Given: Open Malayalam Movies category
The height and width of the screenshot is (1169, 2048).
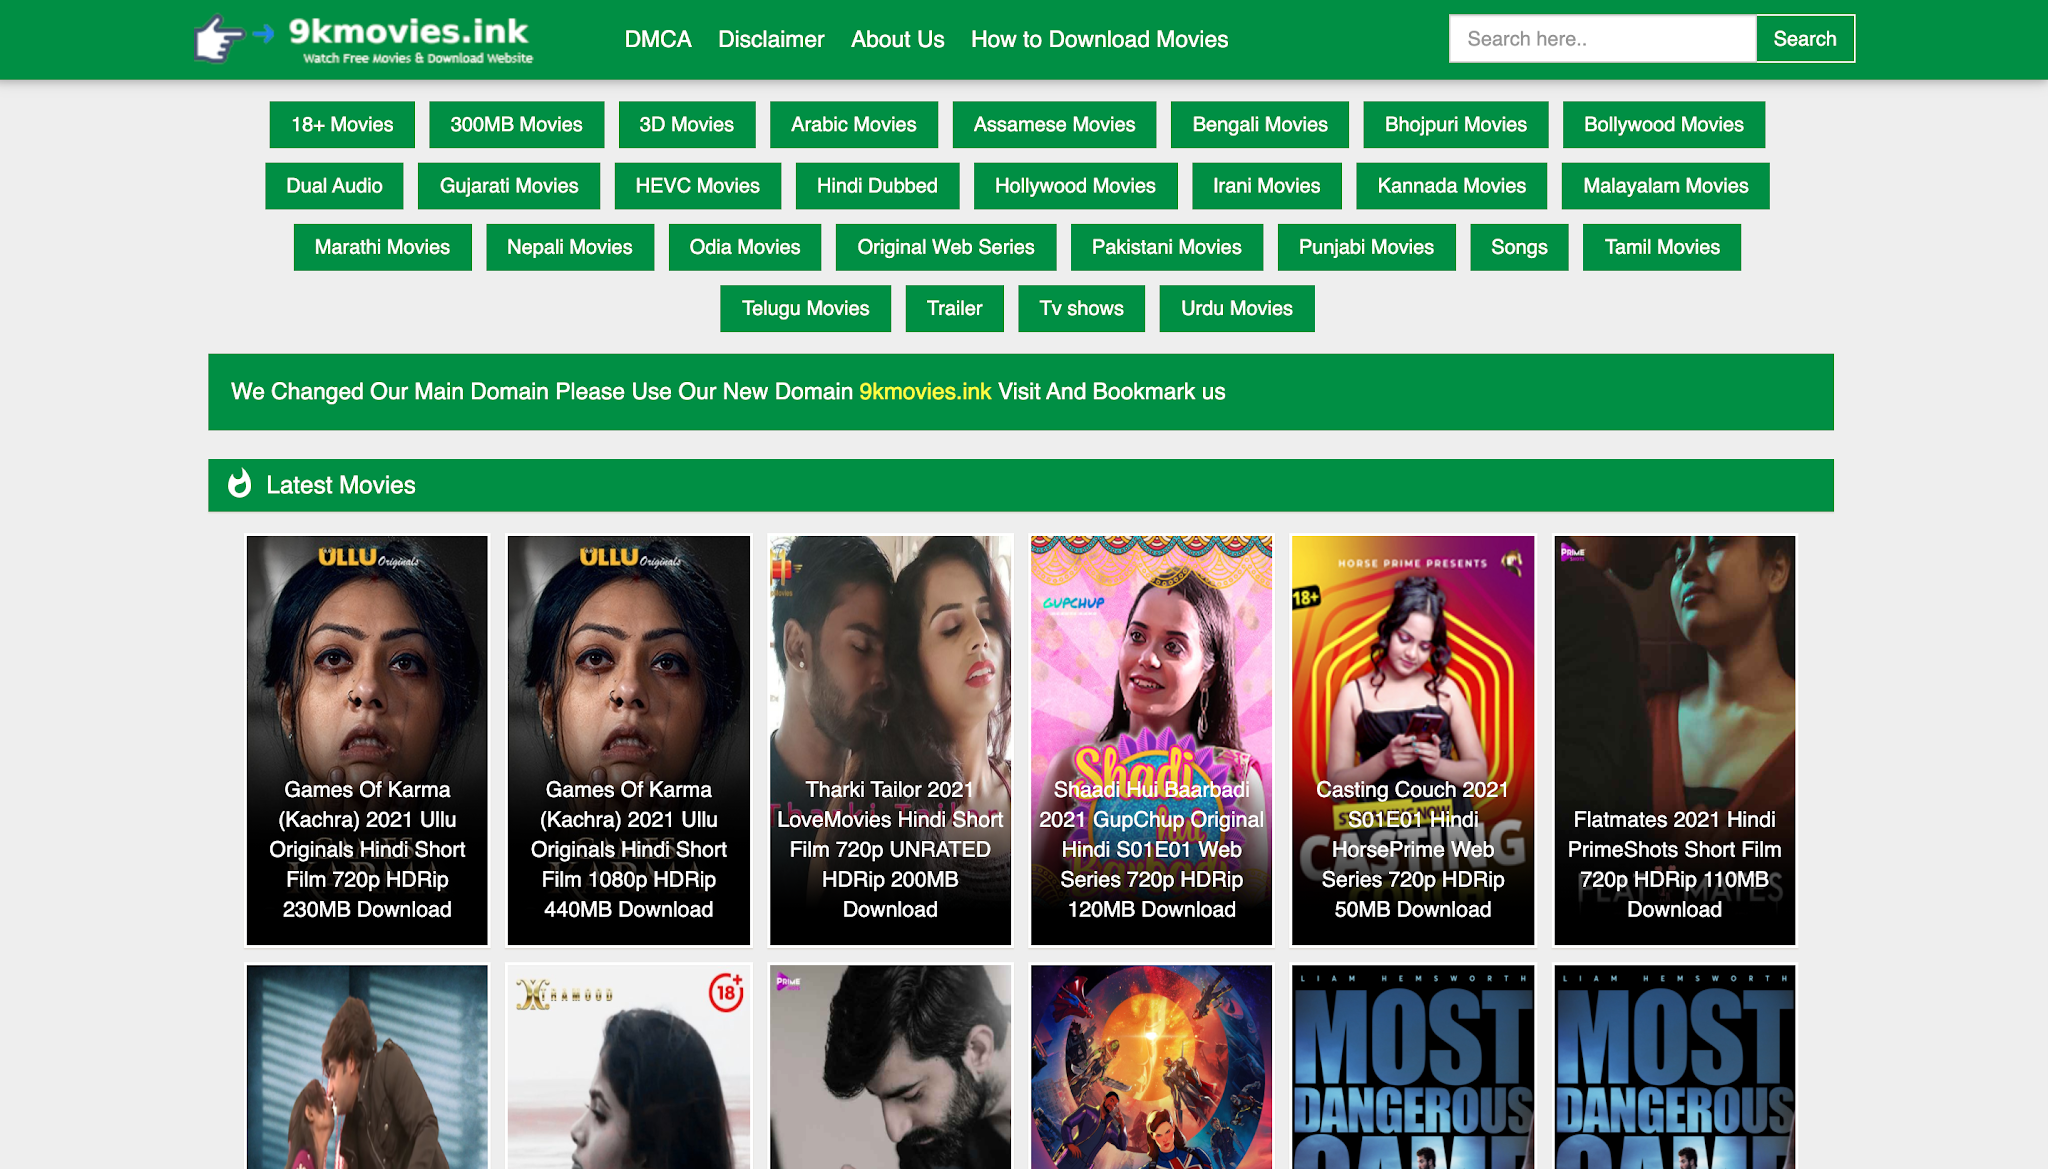Looking at the screenshot, I should (x=1666, y=186).
